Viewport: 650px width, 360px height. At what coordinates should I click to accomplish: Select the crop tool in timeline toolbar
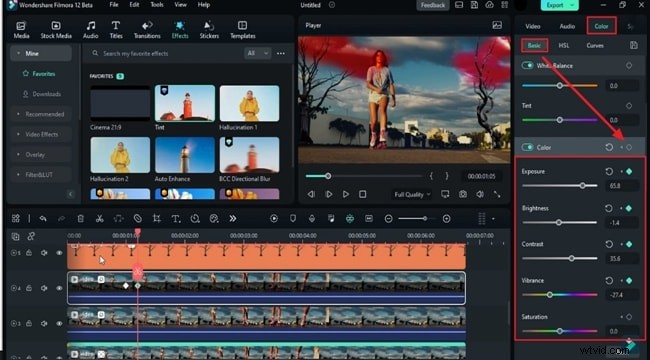[x=157, y=219]
